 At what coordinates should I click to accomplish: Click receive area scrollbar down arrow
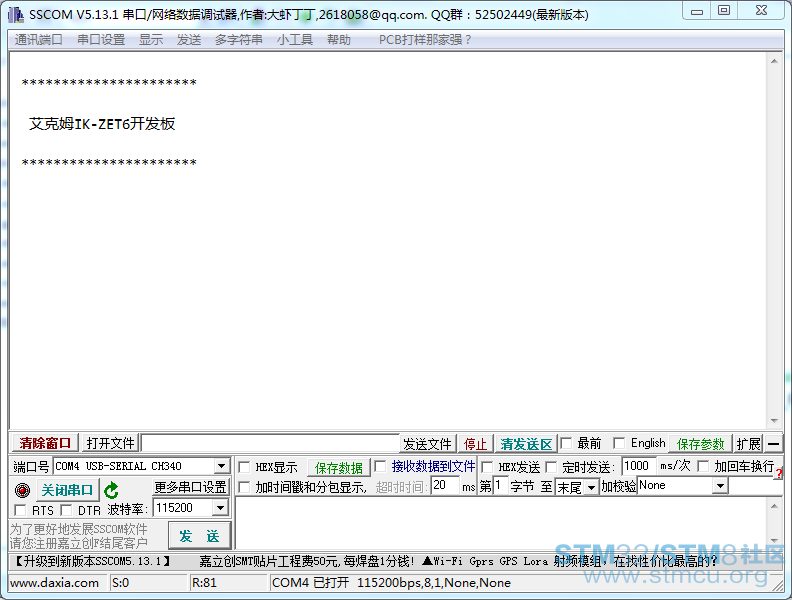[774, 420]
